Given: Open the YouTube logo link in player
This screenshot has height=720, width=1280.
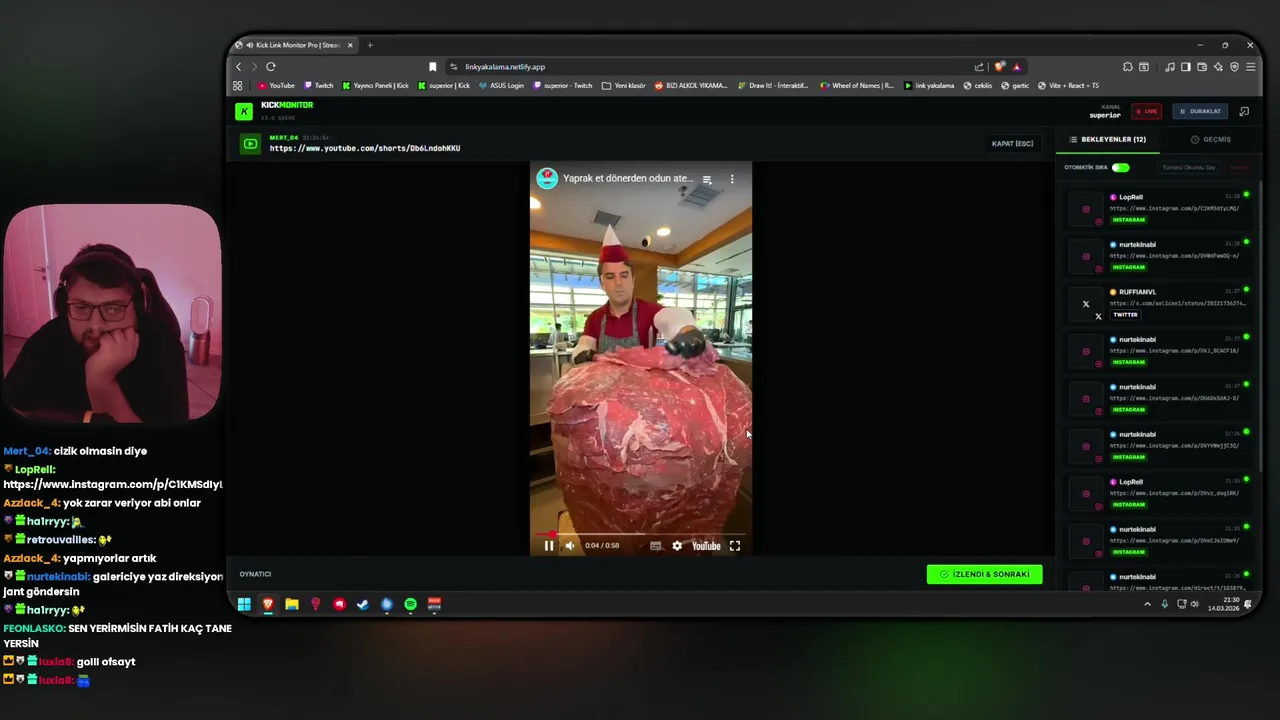Looking at the screenshot, I should point(706,546).
